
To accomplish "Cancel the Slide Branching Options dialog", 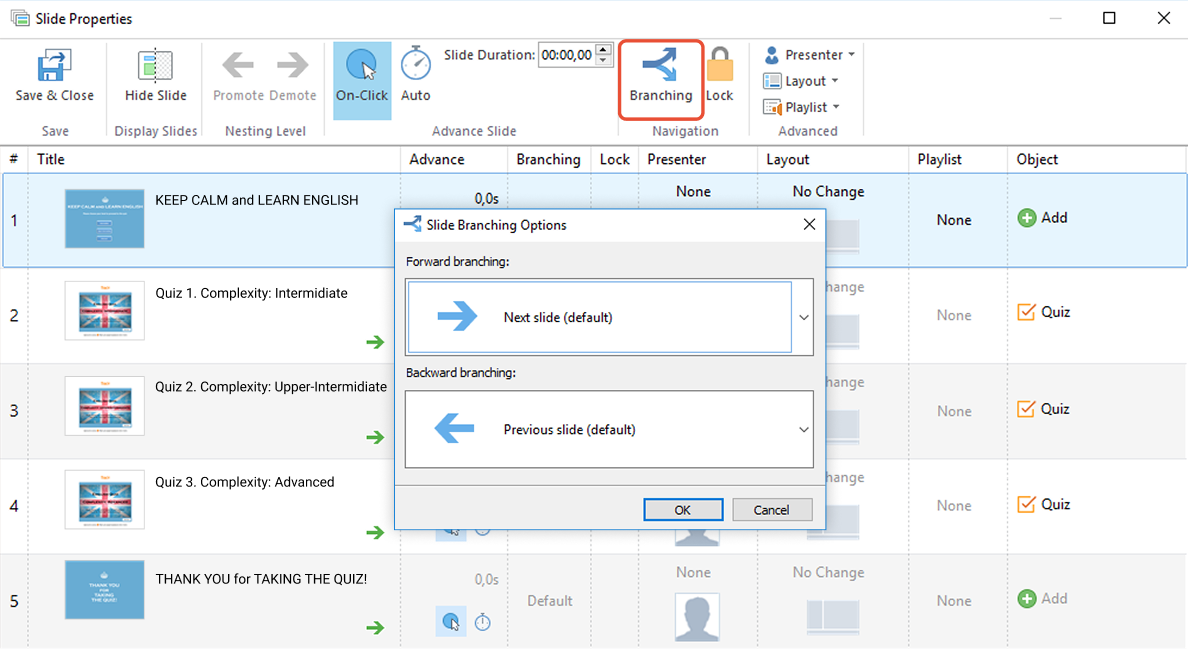I will [772, 509].
